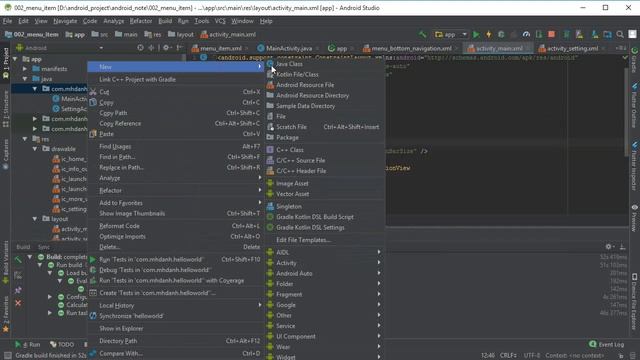Click the UTF-8 encoding indicator
Image resolution: width=640 pixels, height=360 pixels.
[x=532, y=356]
